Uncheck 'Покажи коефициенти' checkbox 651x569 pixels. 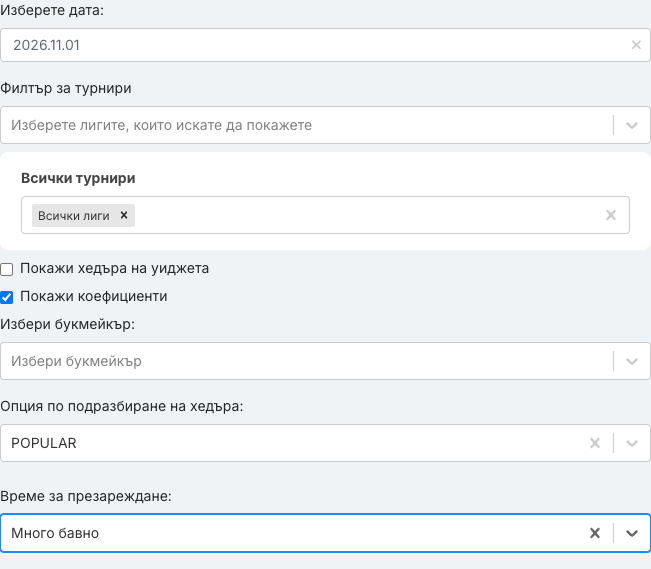click(7, 297)
